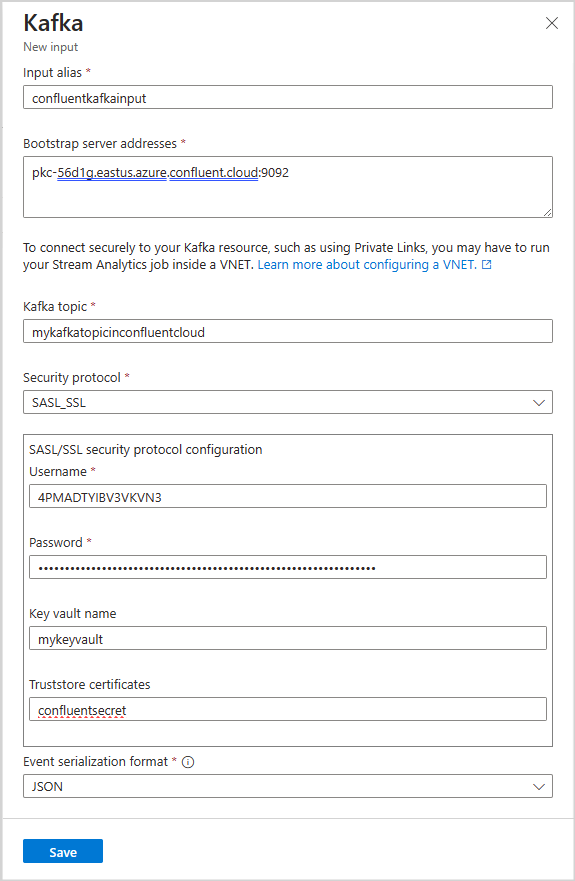This screenshot has width=575, height=881.
Task: Click the external link icon after VNET
Action: coord(487,265)
